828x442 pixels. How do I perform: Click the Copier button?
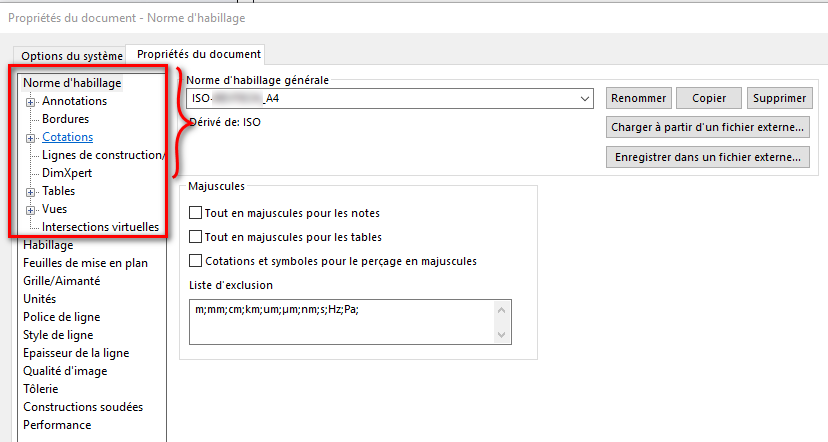pos(709,98)
